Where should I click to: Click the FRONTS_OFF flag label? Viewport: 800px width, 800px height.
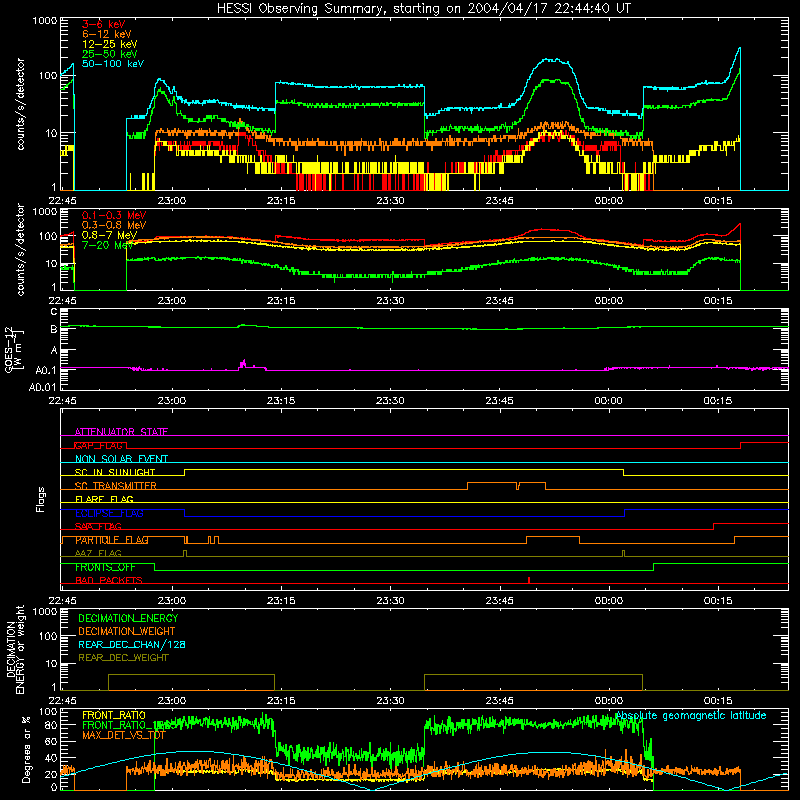(105, 567)
